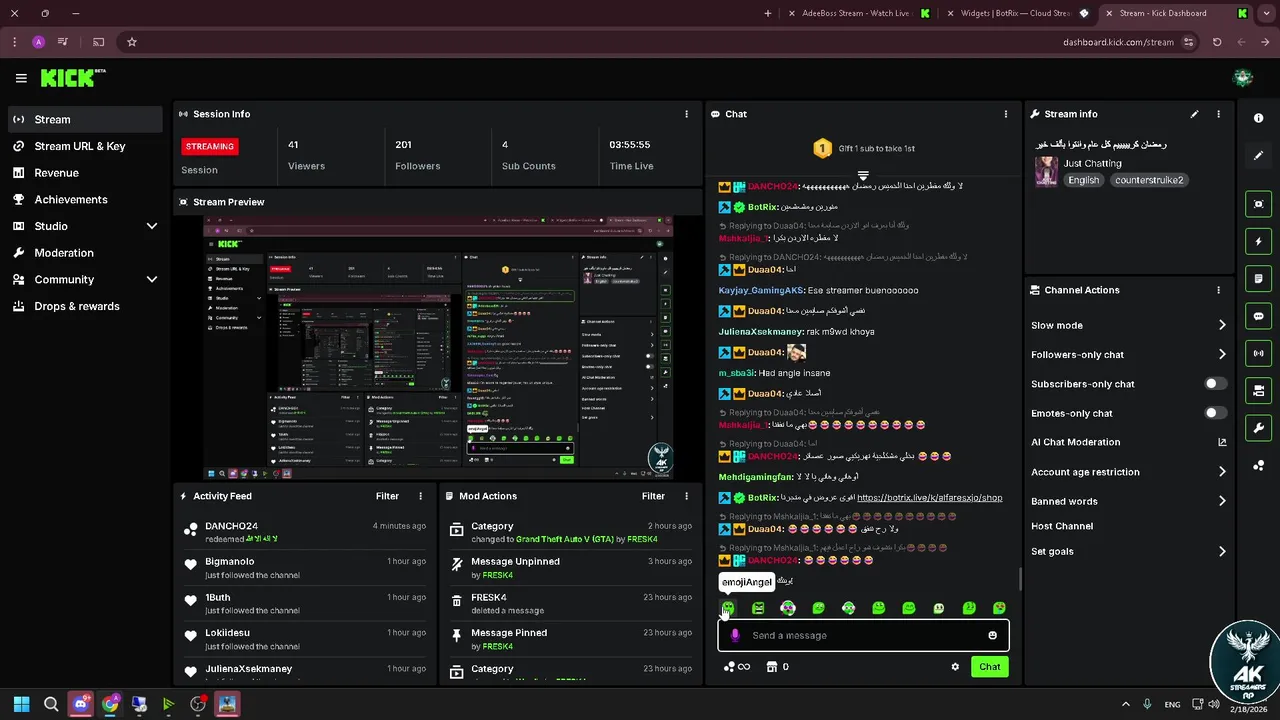
Task: Open external AI Chat Moderation link icon
Action: point(1222,442)
